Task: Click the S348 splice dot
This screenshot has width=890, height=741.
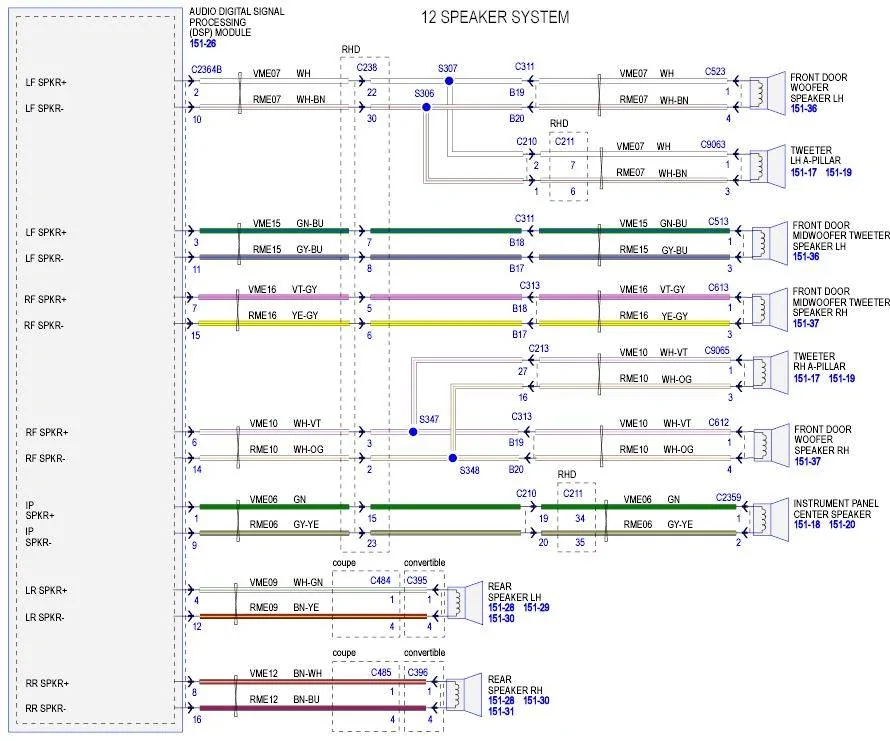Action: tap(452, 458)
